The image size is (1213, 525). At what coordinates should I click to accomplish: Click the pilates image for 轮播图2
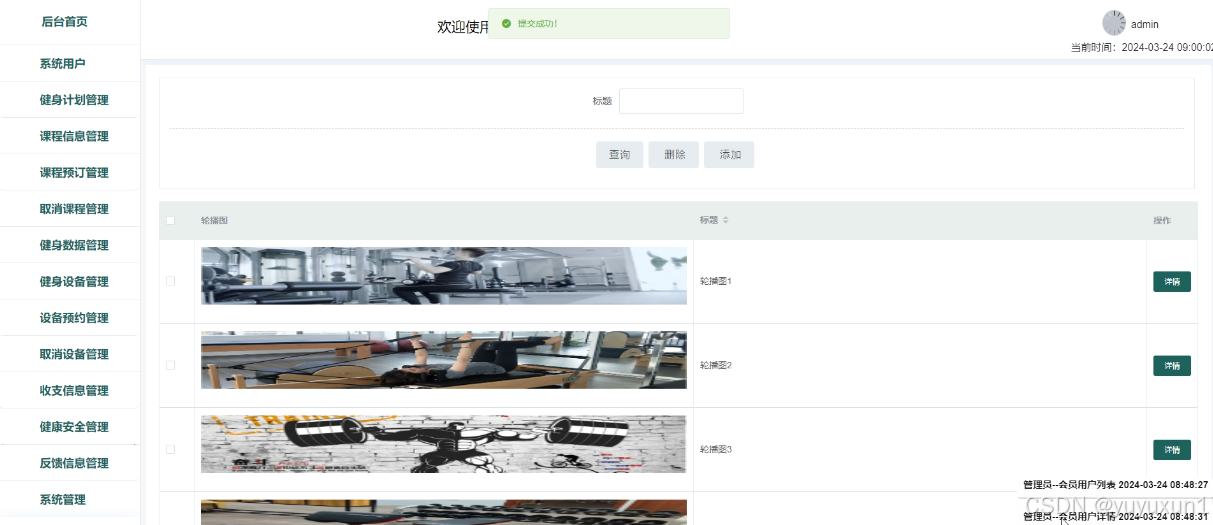click(x=444, y=360)
